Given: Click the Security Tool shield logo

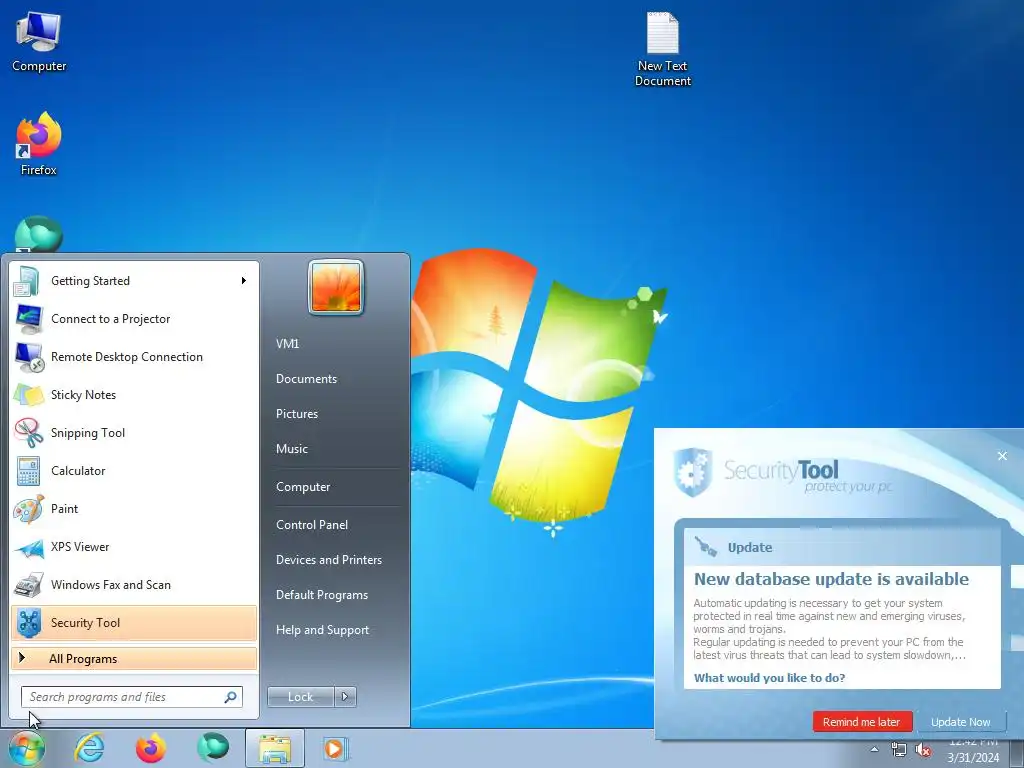Looking at the screenshot, I should (693, 472).
